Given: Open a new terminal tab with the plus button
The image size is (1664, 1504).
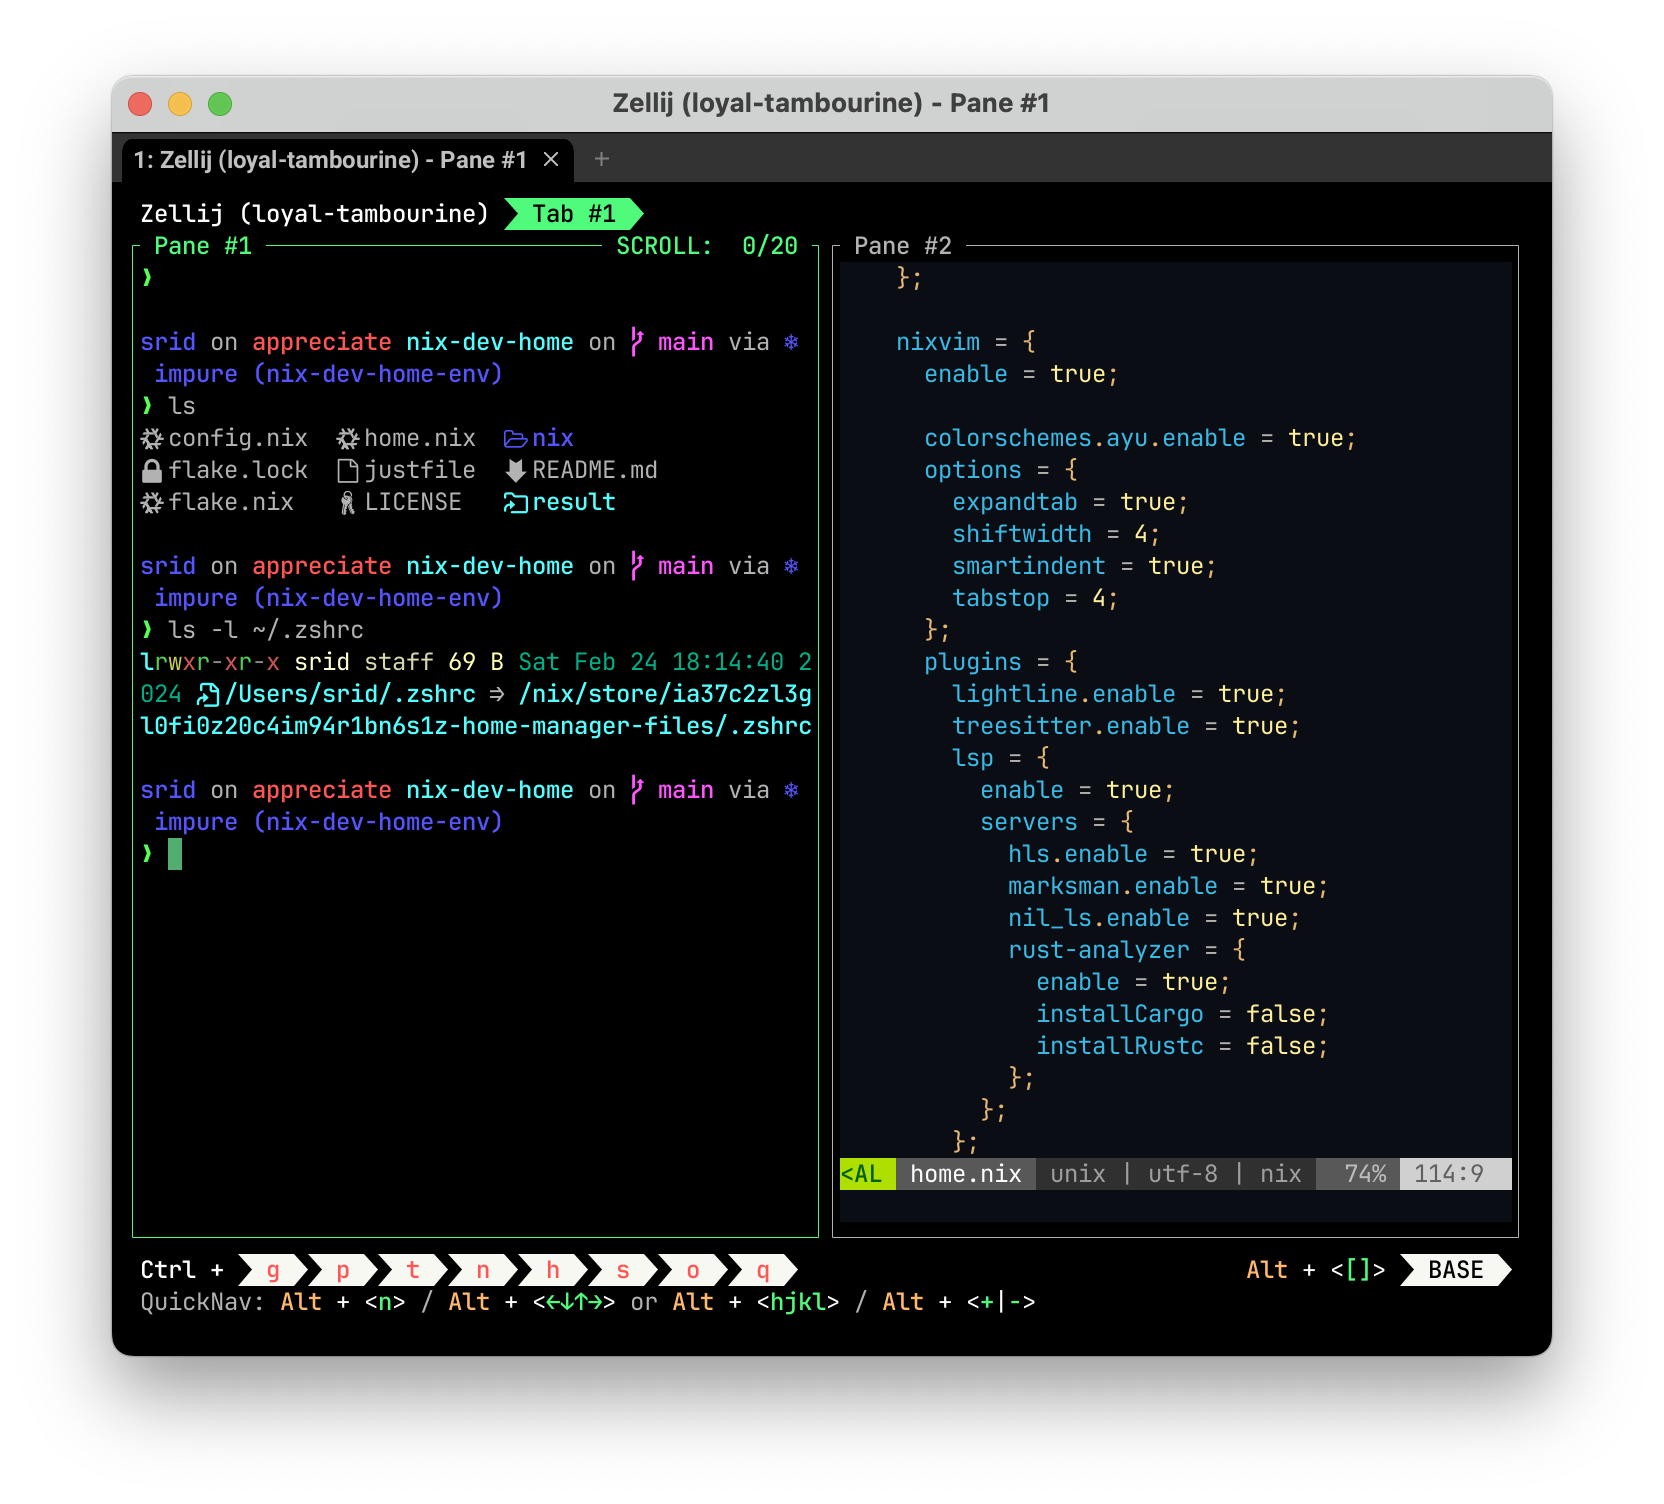Looking at the screenshot, I should tap(601, 159).
